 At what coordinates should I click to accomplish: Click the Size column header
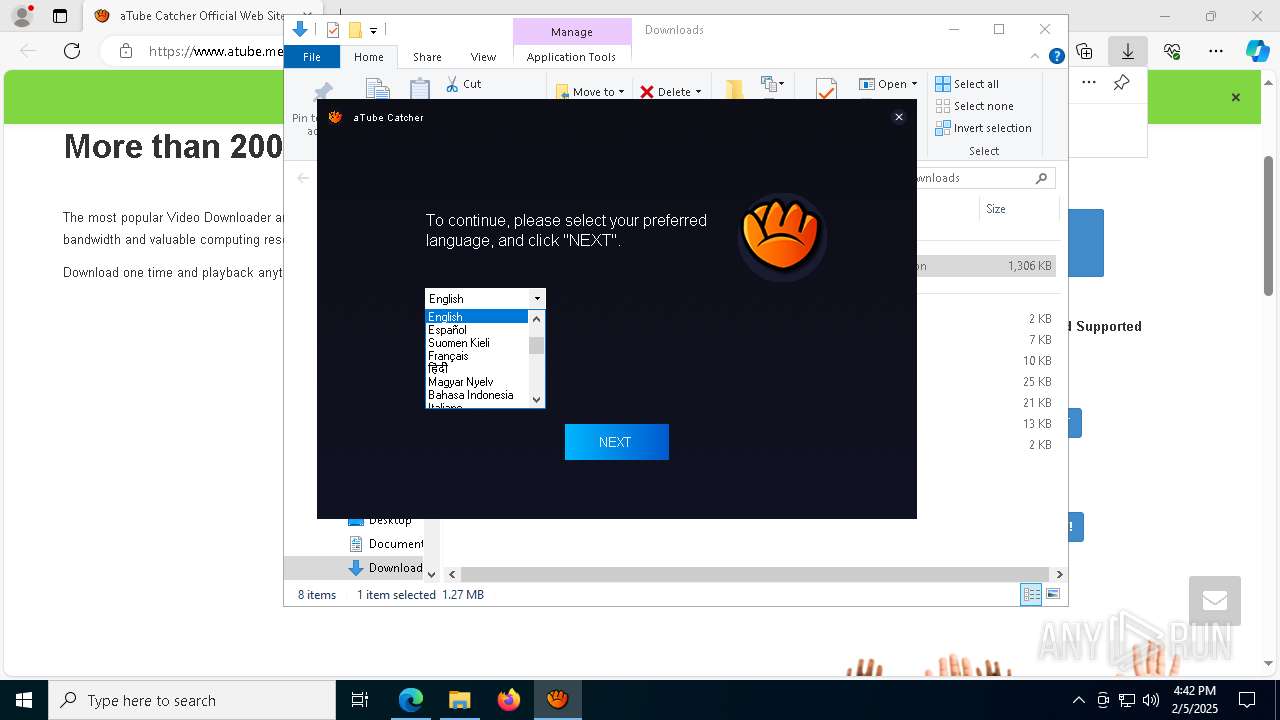pos(996,209)
